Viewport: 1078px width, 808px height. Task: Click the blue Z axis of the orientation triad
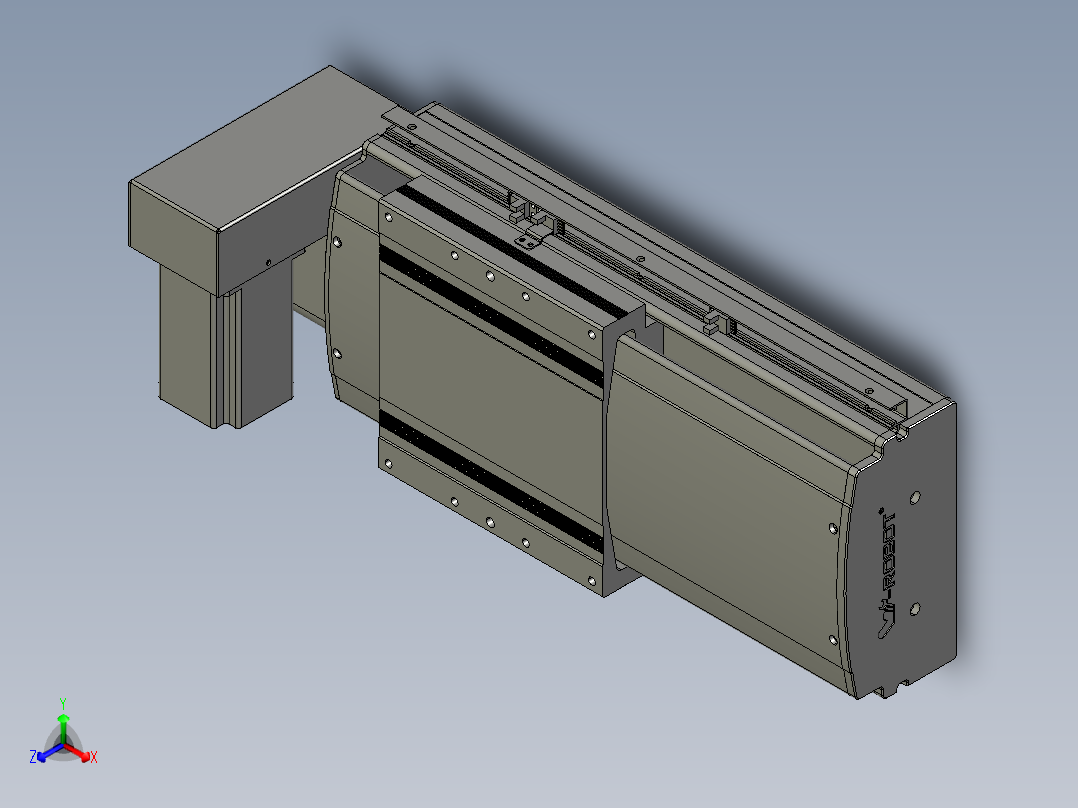pos(47,753)
